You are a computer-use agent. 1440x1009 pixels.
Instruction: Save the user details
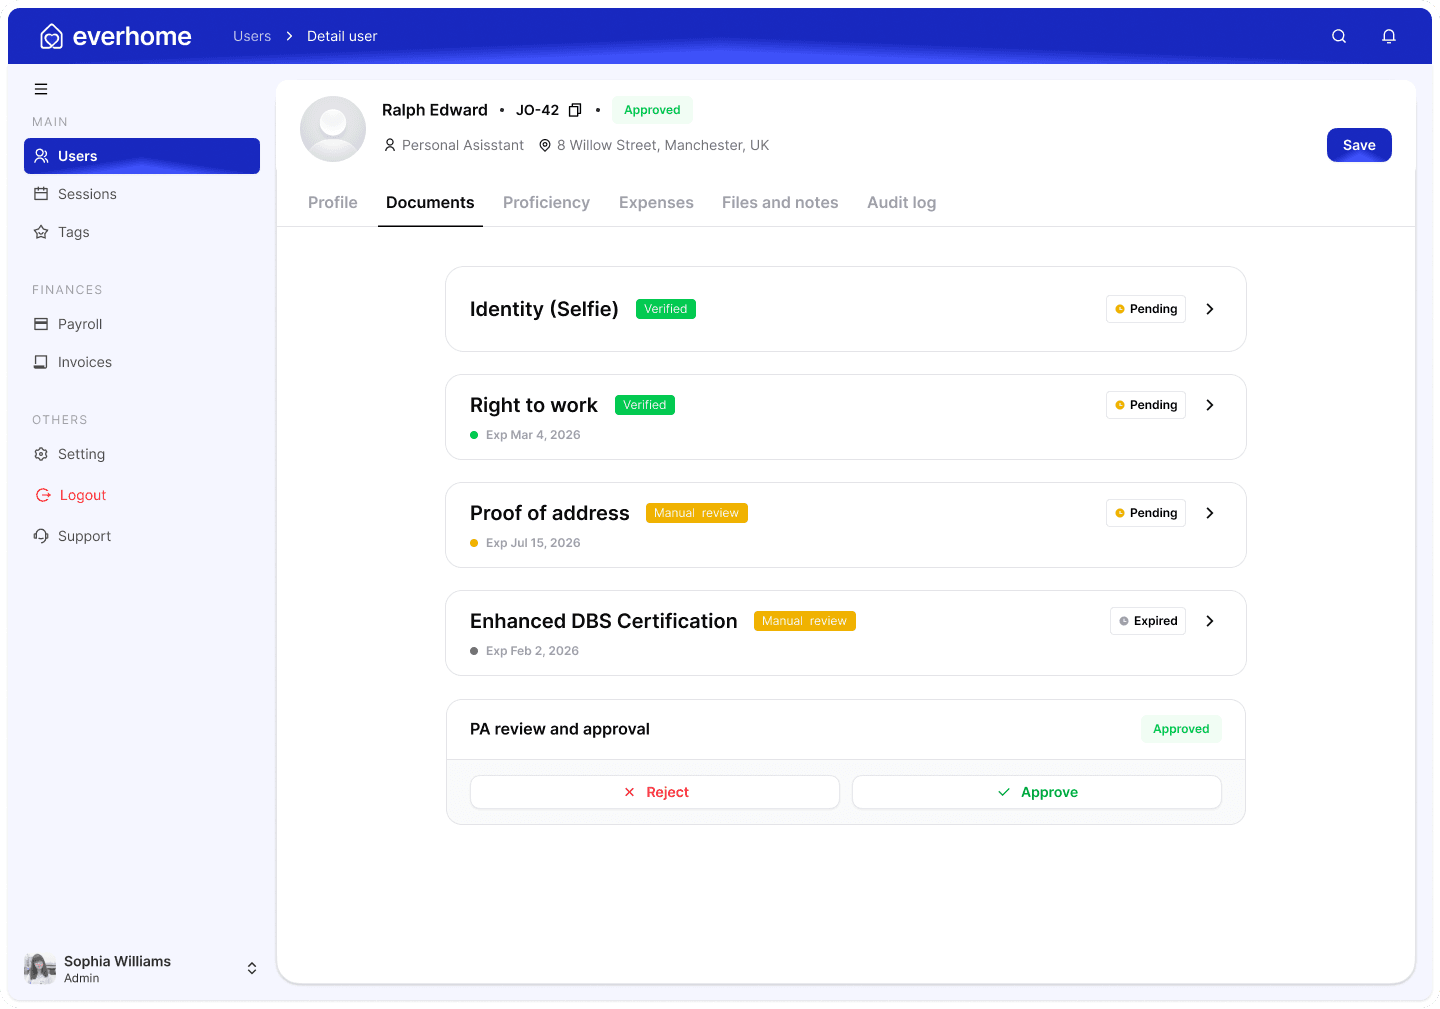pyautogui.click(x=1359, y=145)
